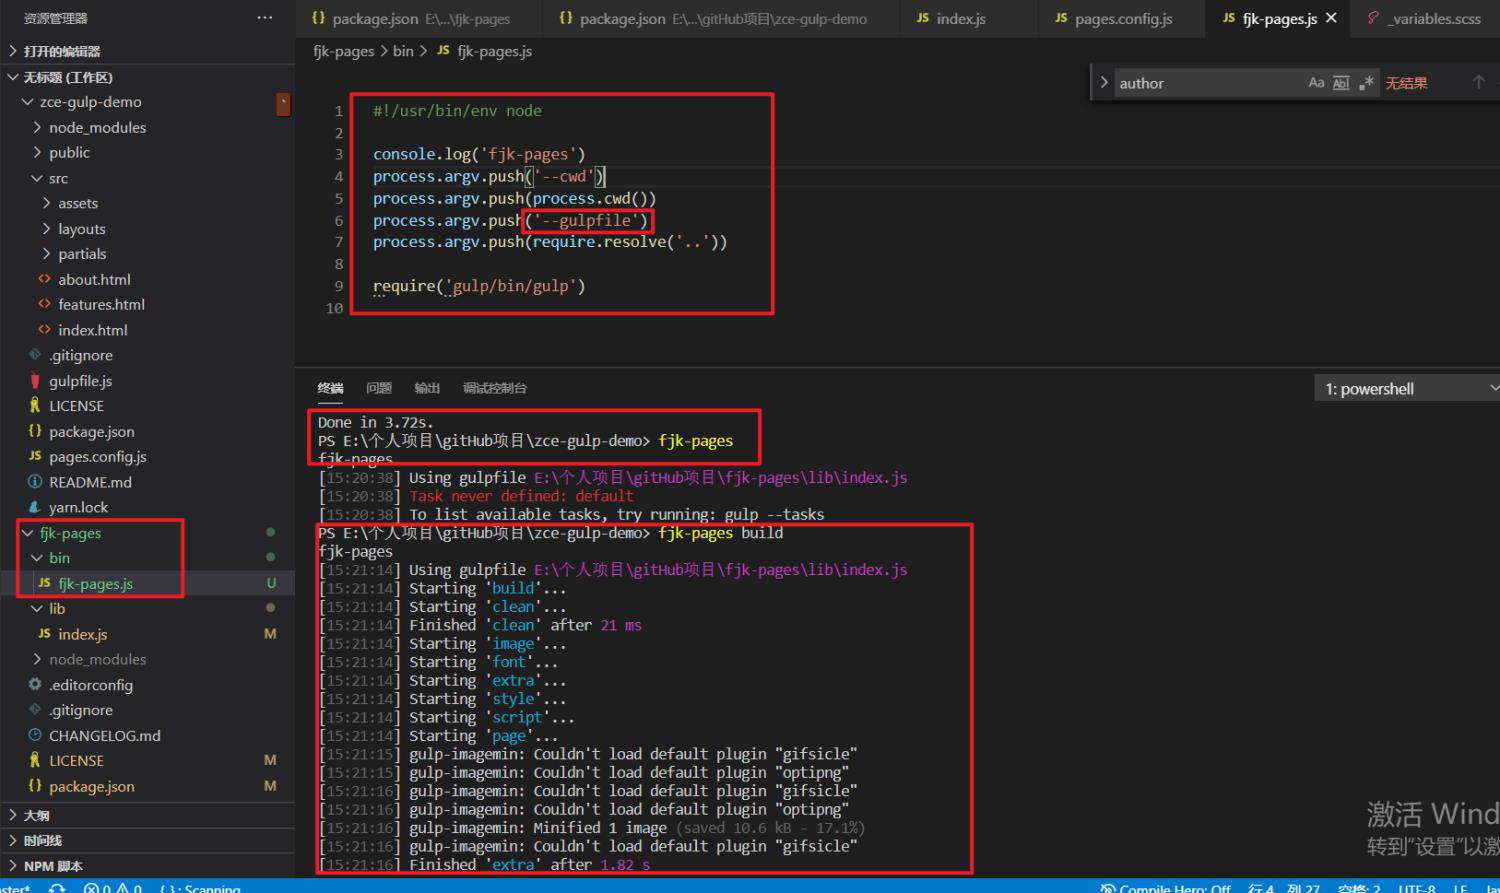Click line number 10 in editor gutter
Viewport: 1500px width, 893px height.
[x=335, y=308]
